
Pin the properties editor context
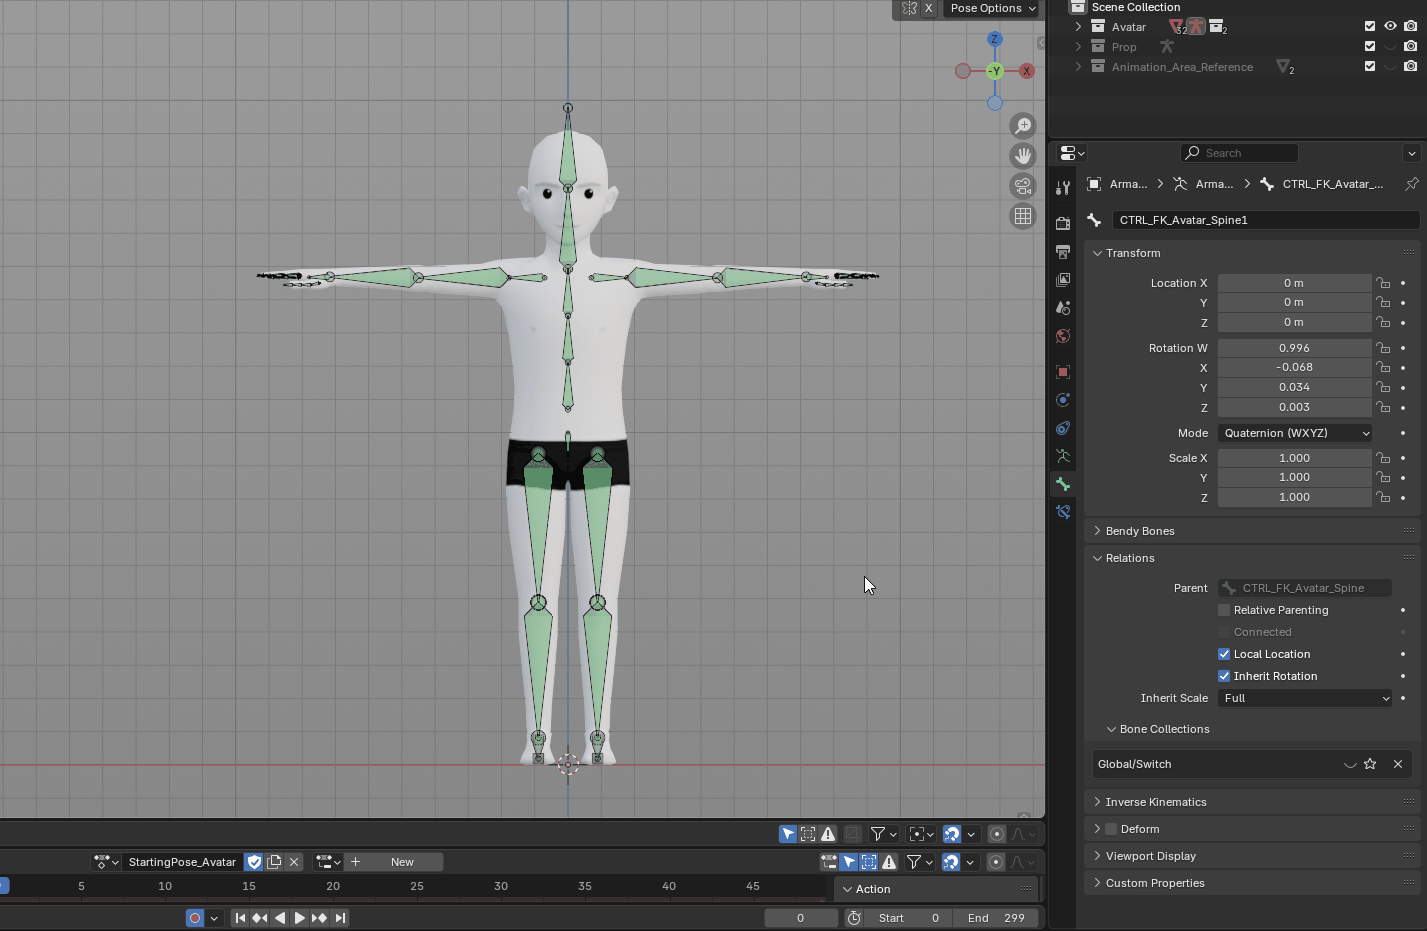[1411, 184]
